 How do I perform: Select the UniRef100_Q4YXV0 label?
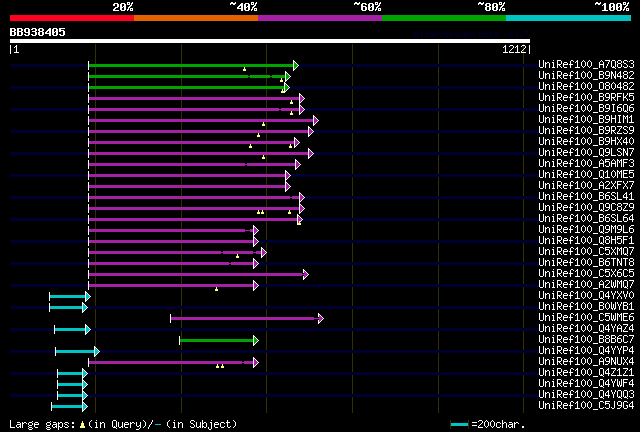586,296
